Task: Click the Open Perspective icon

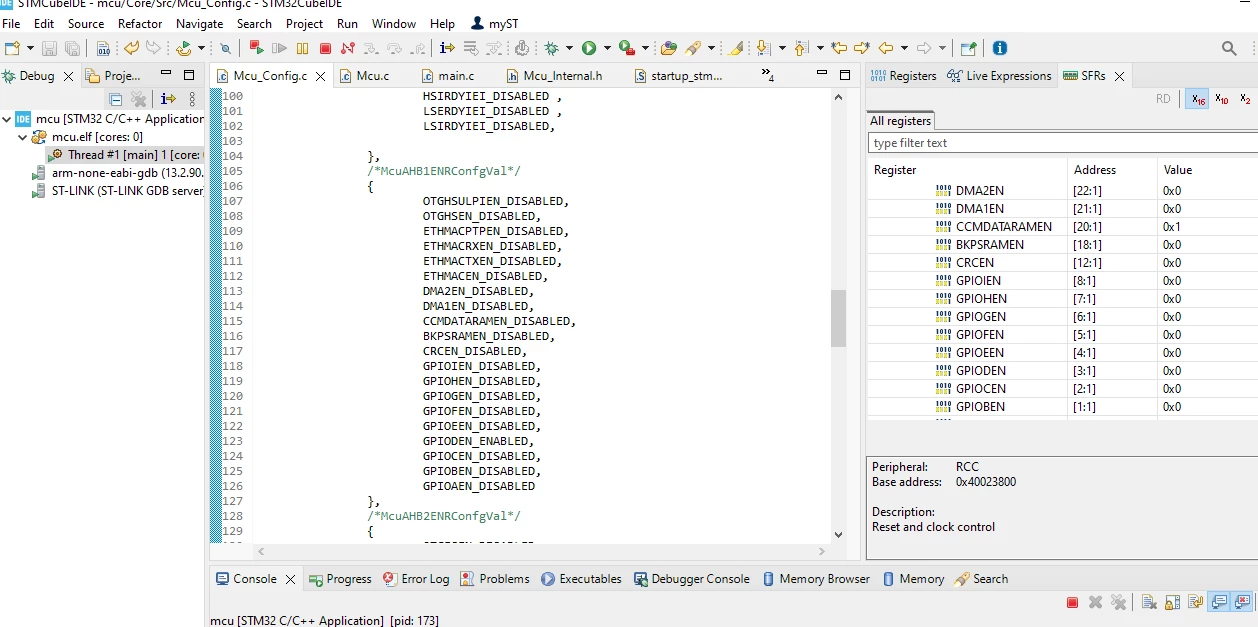Action: click(969, 48)
